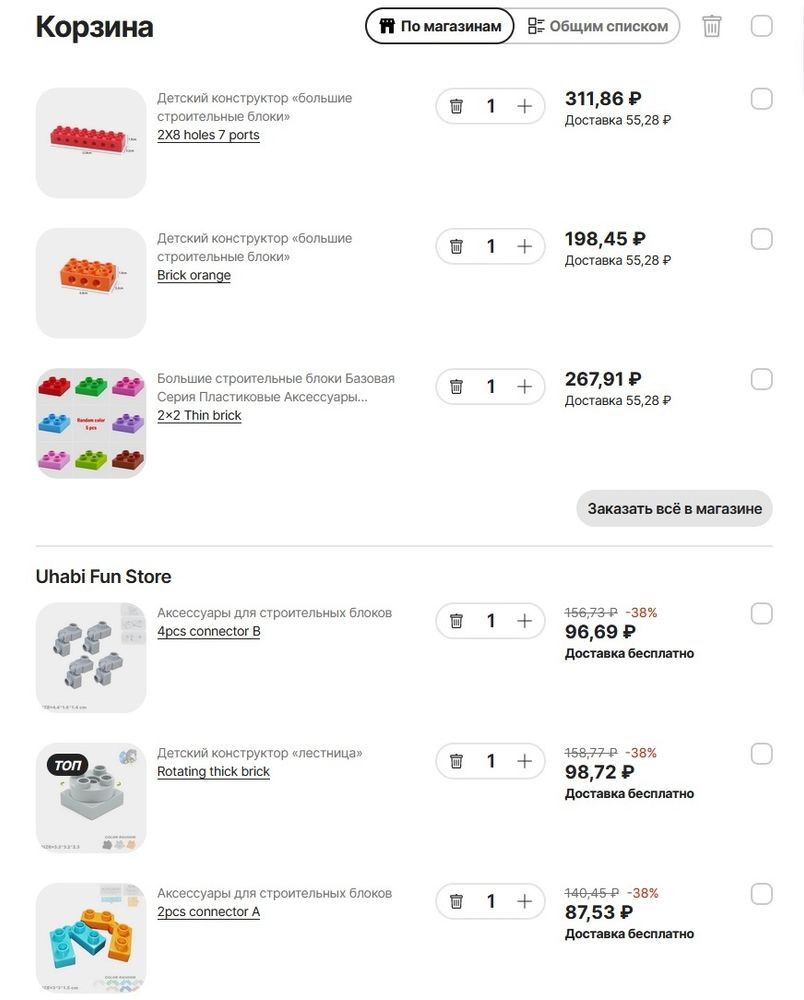The width and height of the screenshot is (804, 1000).
Task: Switch to the По магазинам view
Action: click(440, 26)
